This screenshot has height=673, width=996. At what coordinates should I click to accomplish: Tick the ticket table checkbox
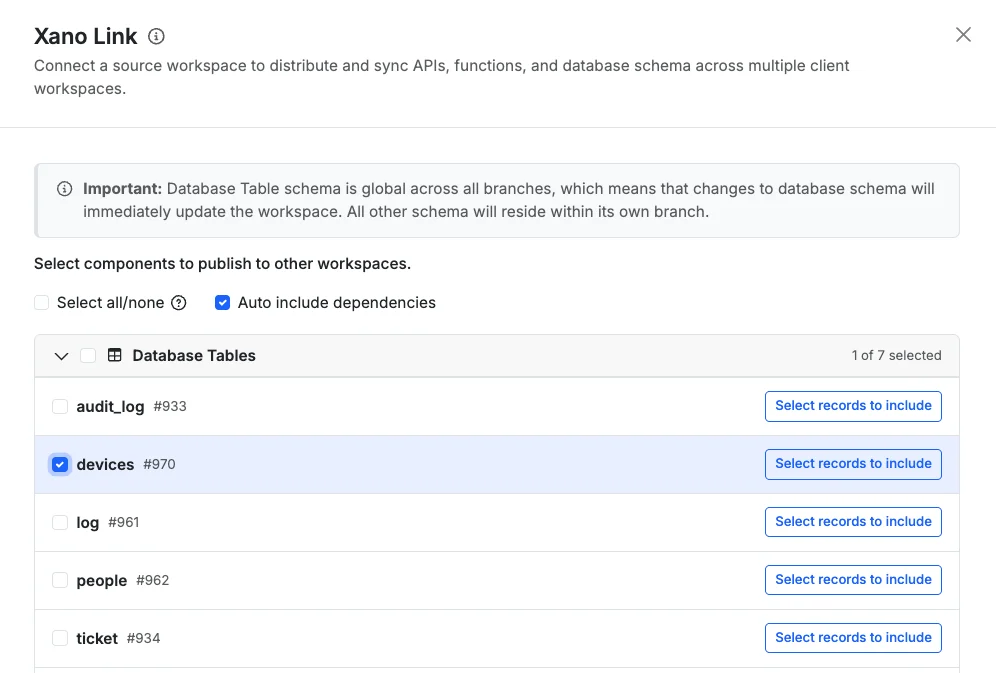[60, 638]
